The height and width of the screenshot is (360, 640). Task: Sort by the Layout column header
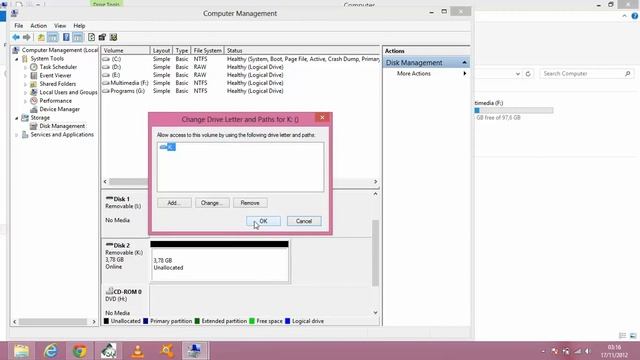pos(161,51)
